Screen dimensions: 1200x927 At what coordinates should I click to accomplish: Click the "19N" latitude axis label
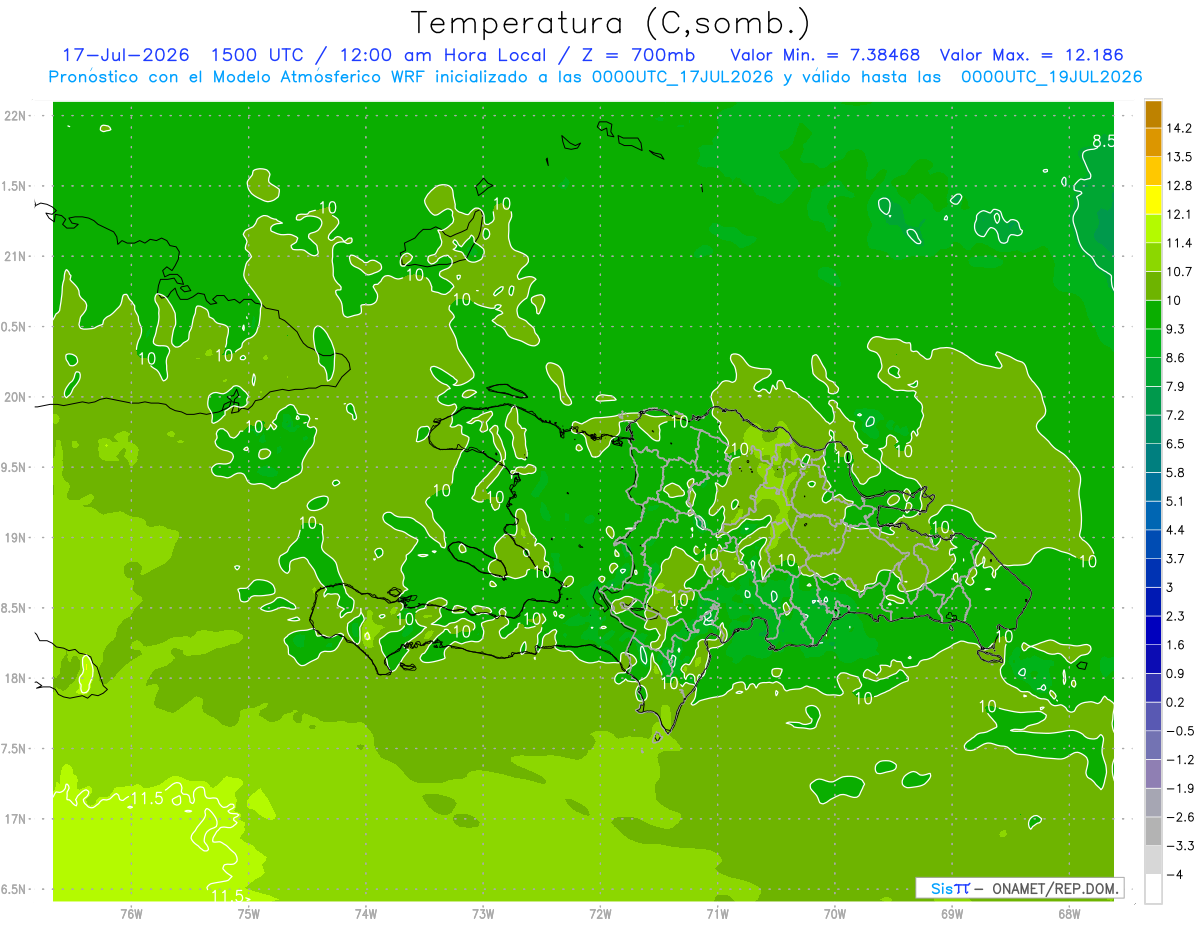[15, 538]
